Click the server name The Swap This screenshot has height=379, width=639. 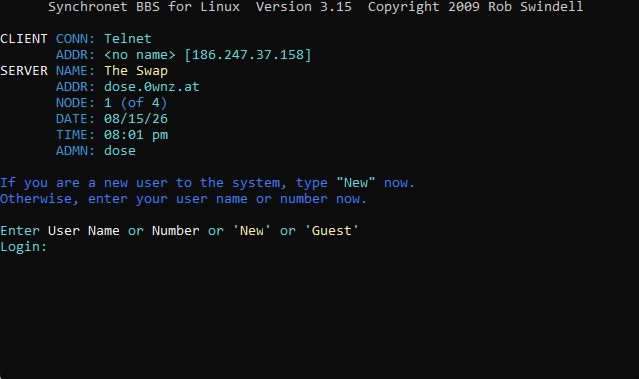tap(136, 71)
